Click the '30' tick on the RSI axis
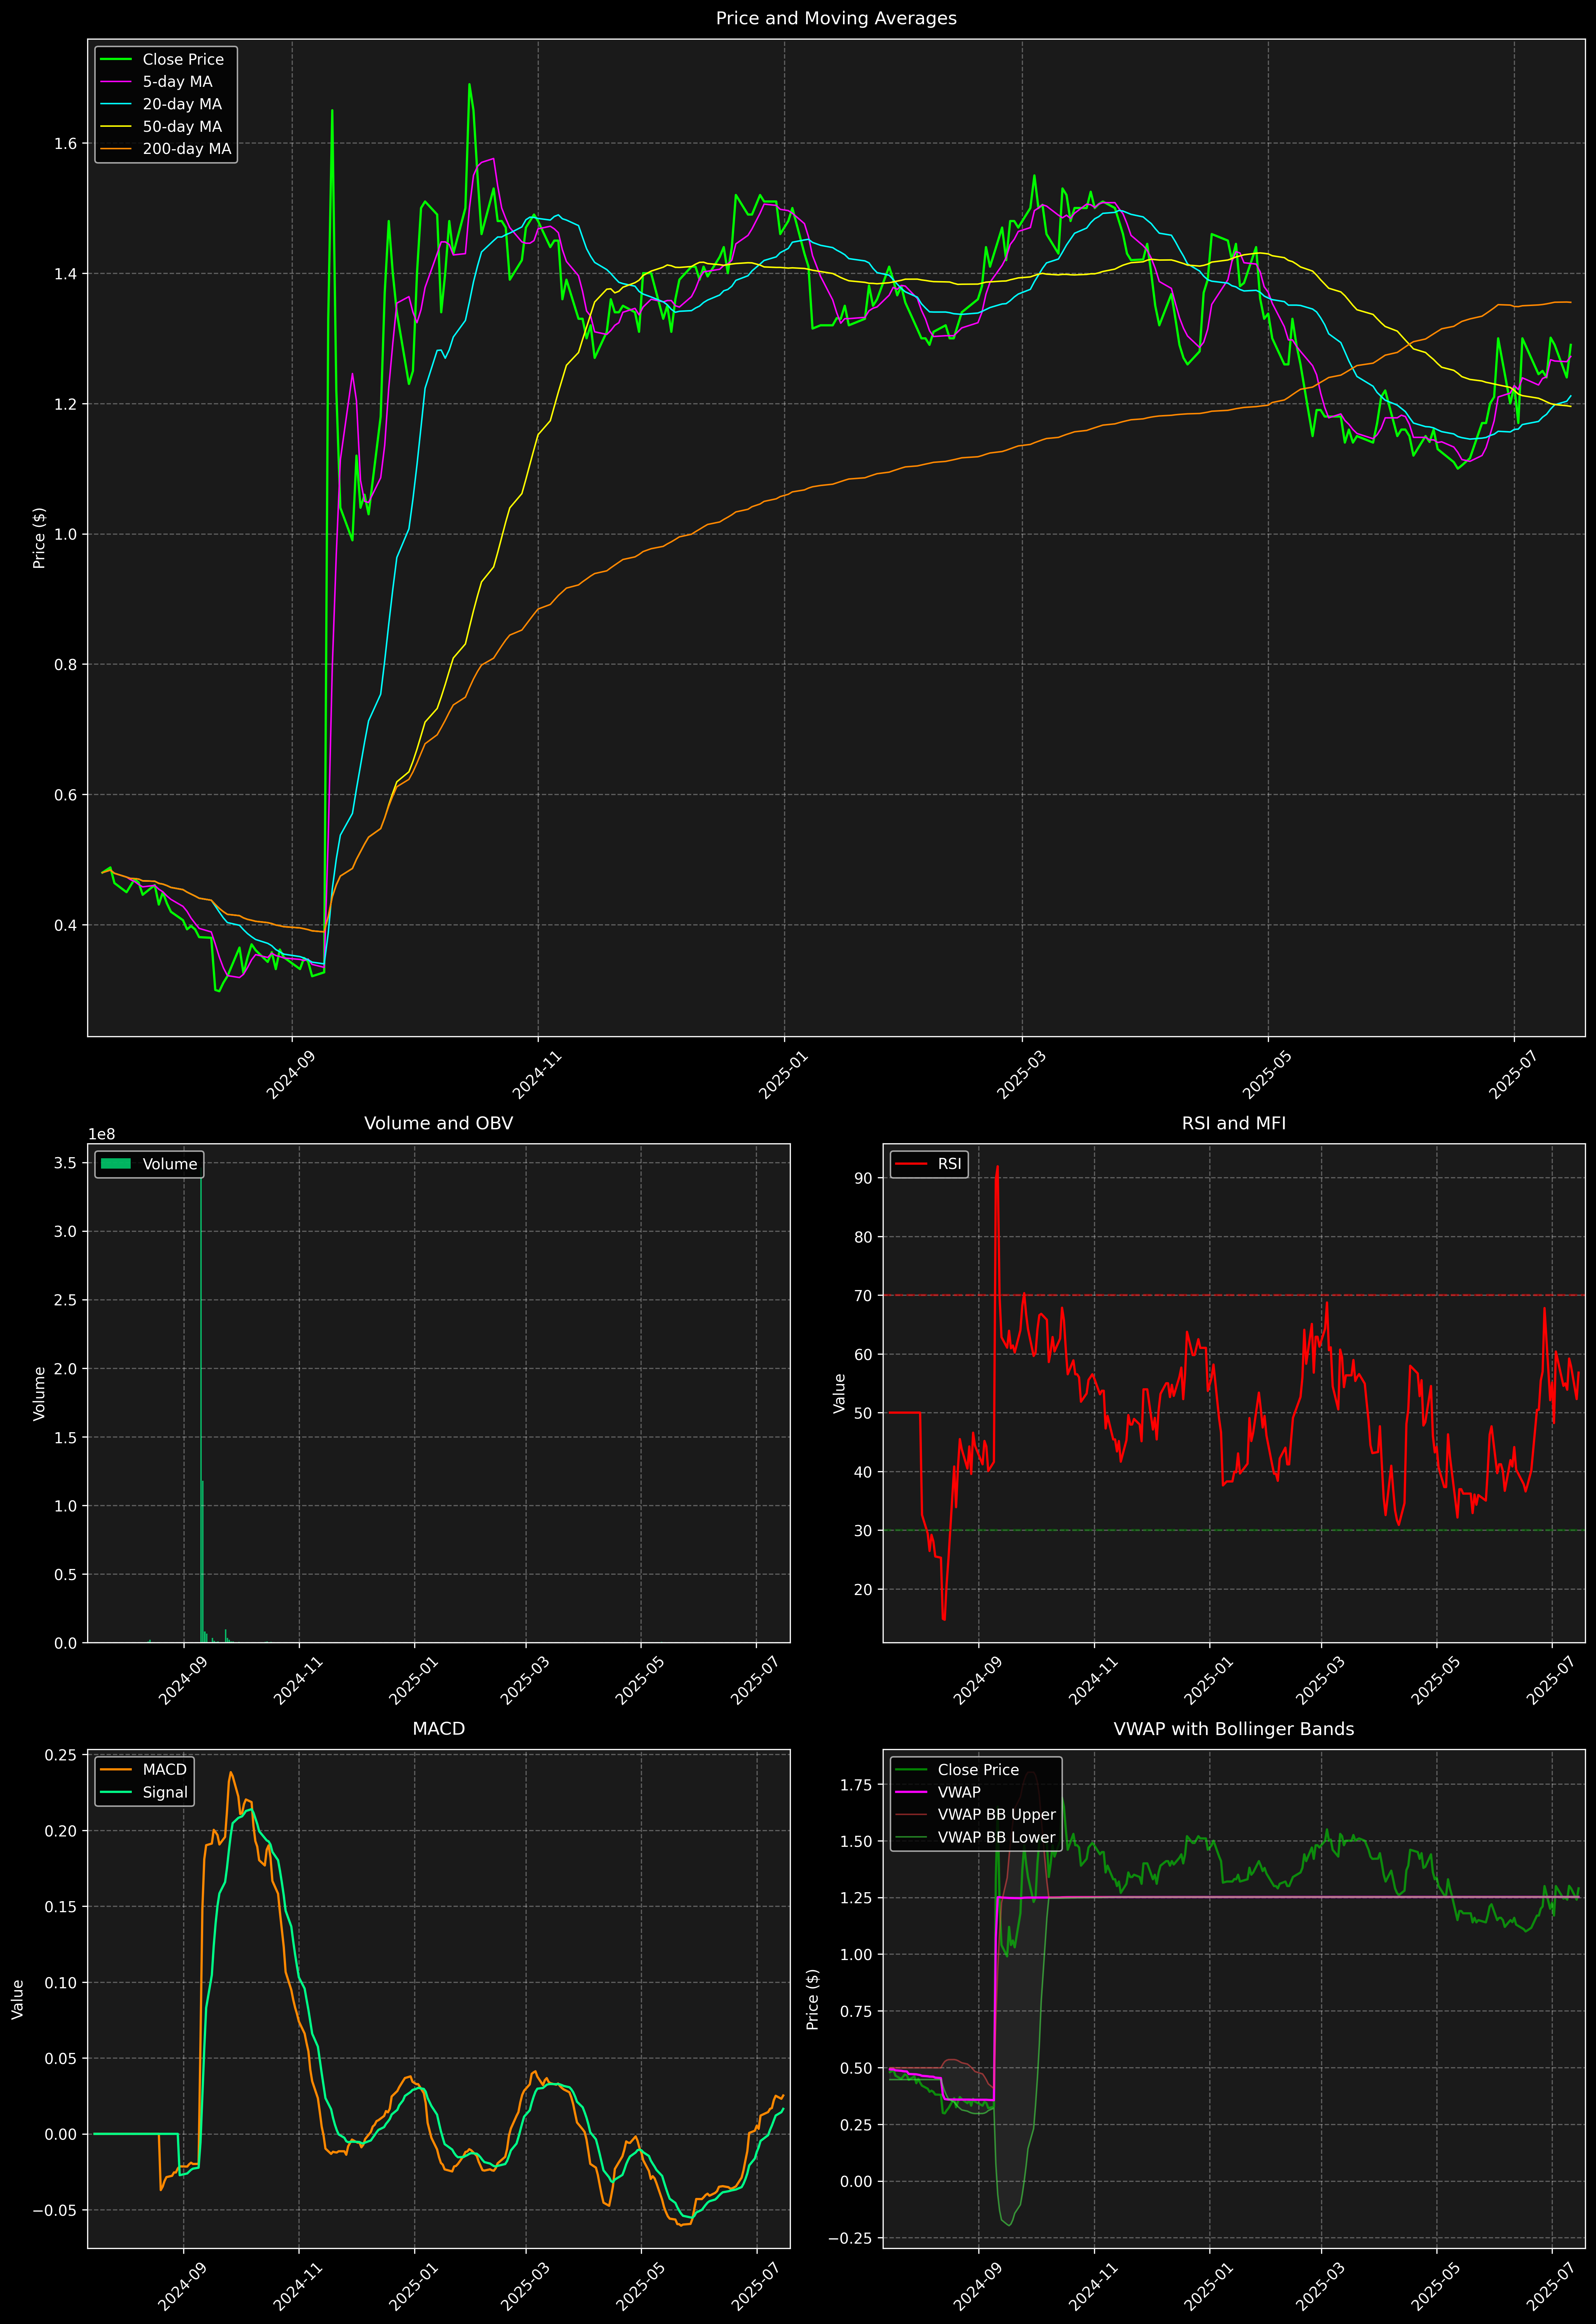Image resolution: width=1596 pixels, height=2324 pixels. coord(863,1531)
